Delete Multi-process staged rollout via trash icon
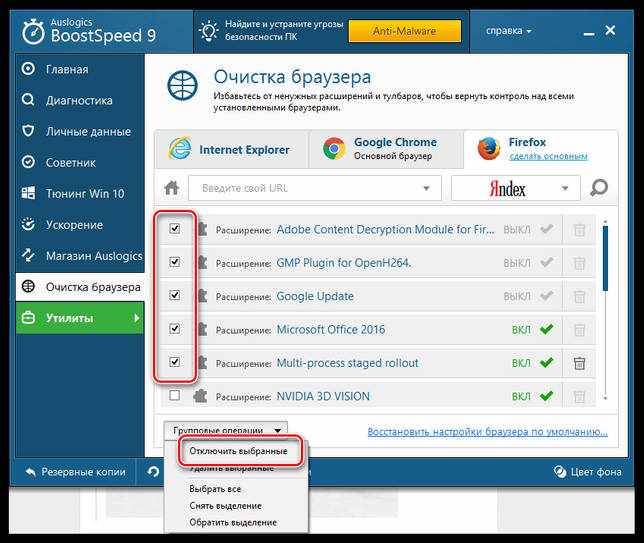The image size is (644, 543). click(x=579, y=363)
